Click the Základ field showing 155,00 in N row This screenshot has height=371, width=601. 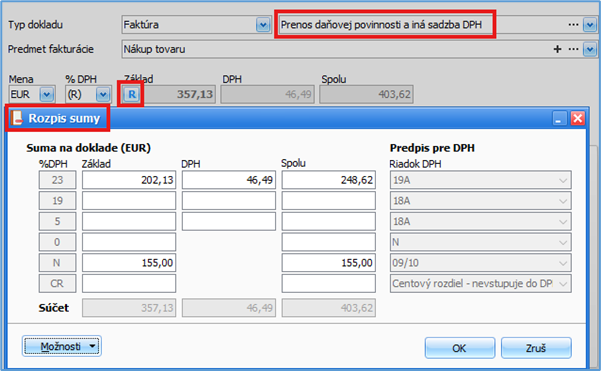(x=129, y=263)
